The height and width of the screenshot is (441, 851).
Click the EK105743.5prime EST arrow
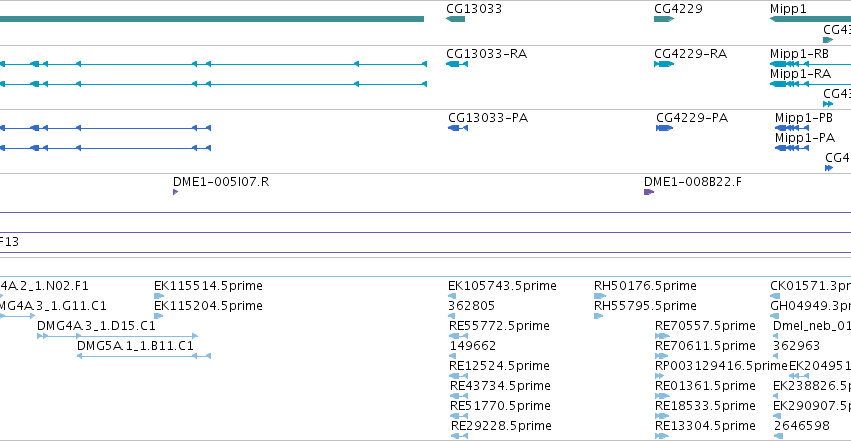(x=452, y=296)
